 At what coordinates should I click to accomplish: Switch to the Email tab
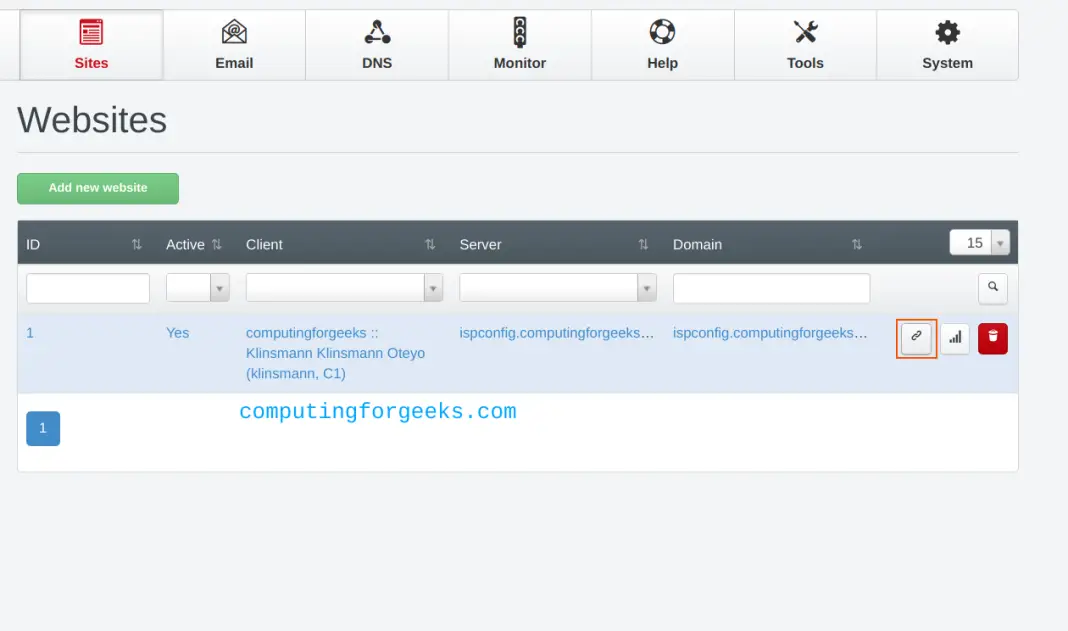click(234, 45)
